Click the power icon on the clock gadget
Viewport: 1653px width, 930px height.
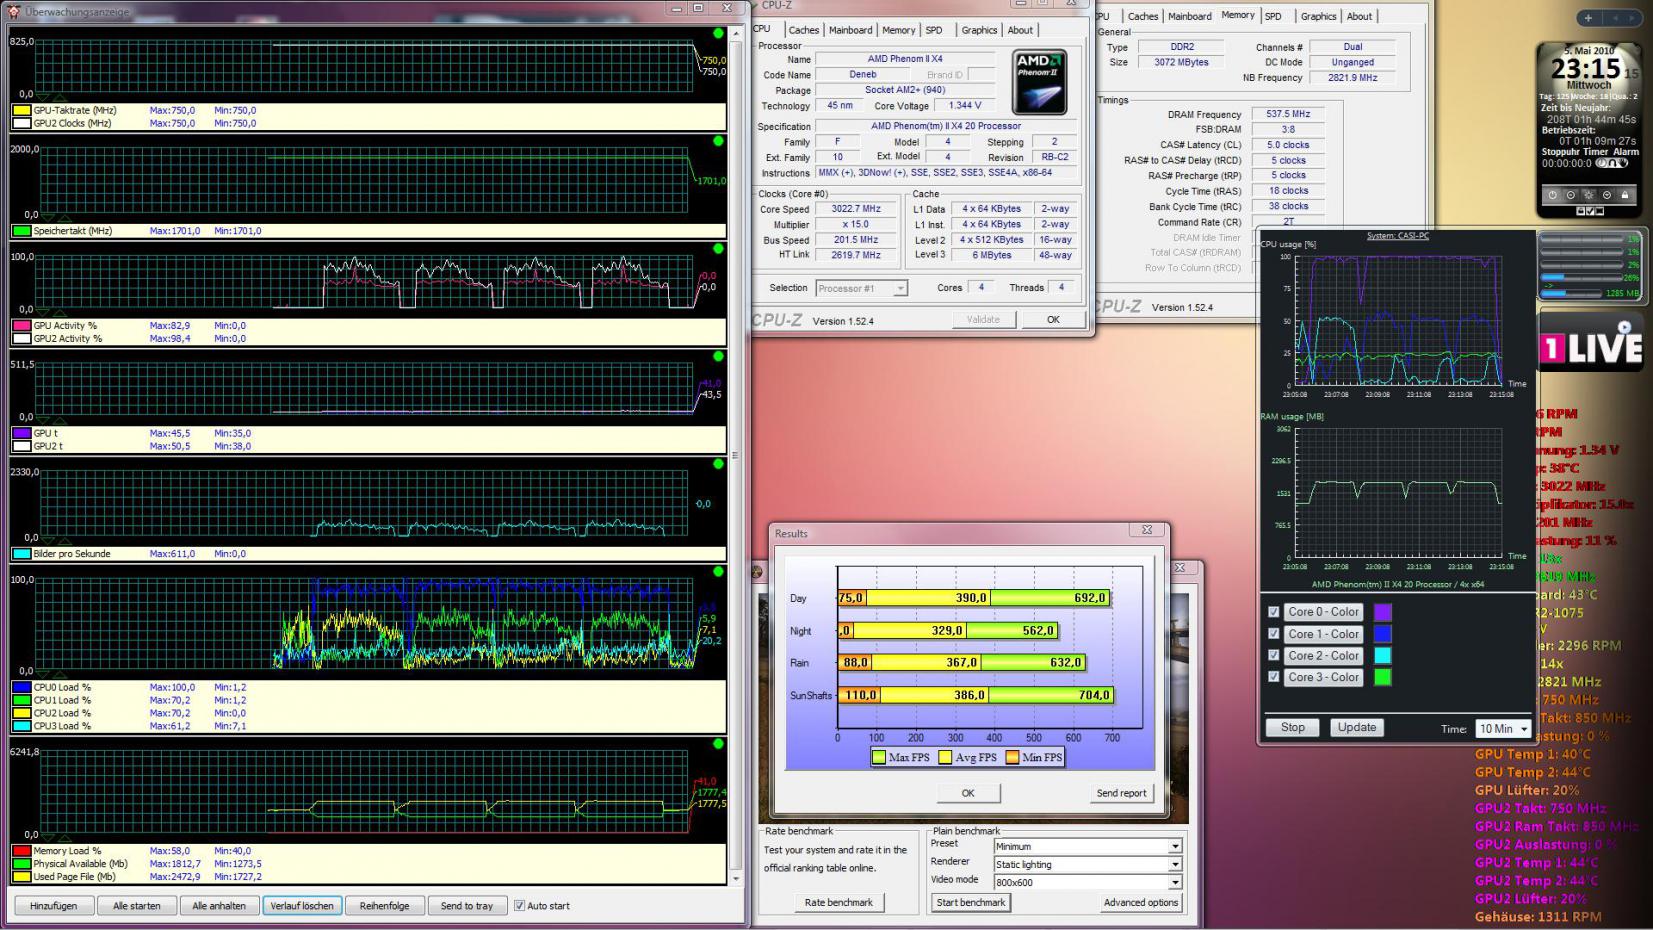pos(1553,195)
